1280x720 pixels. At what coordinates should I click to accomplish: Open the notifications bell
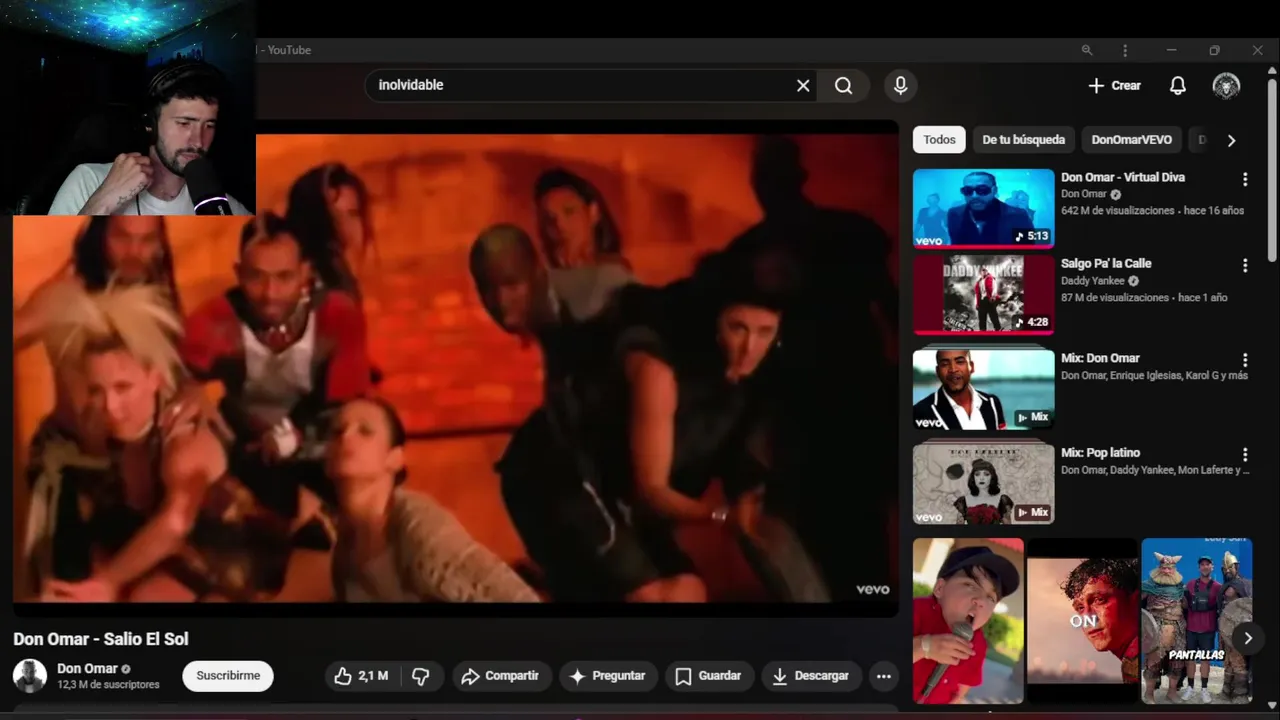click(1178, 86)
